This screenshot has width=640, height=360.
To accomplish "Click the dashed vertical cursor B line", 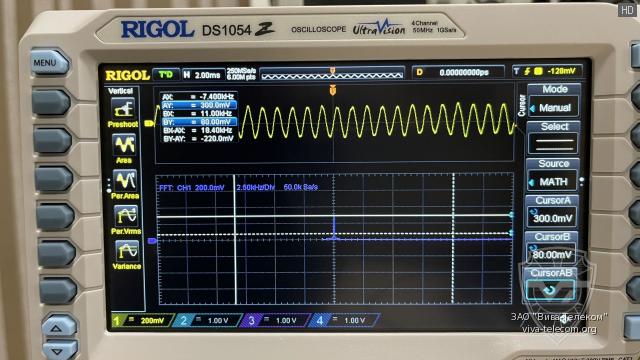I will (x=453, y=239).
